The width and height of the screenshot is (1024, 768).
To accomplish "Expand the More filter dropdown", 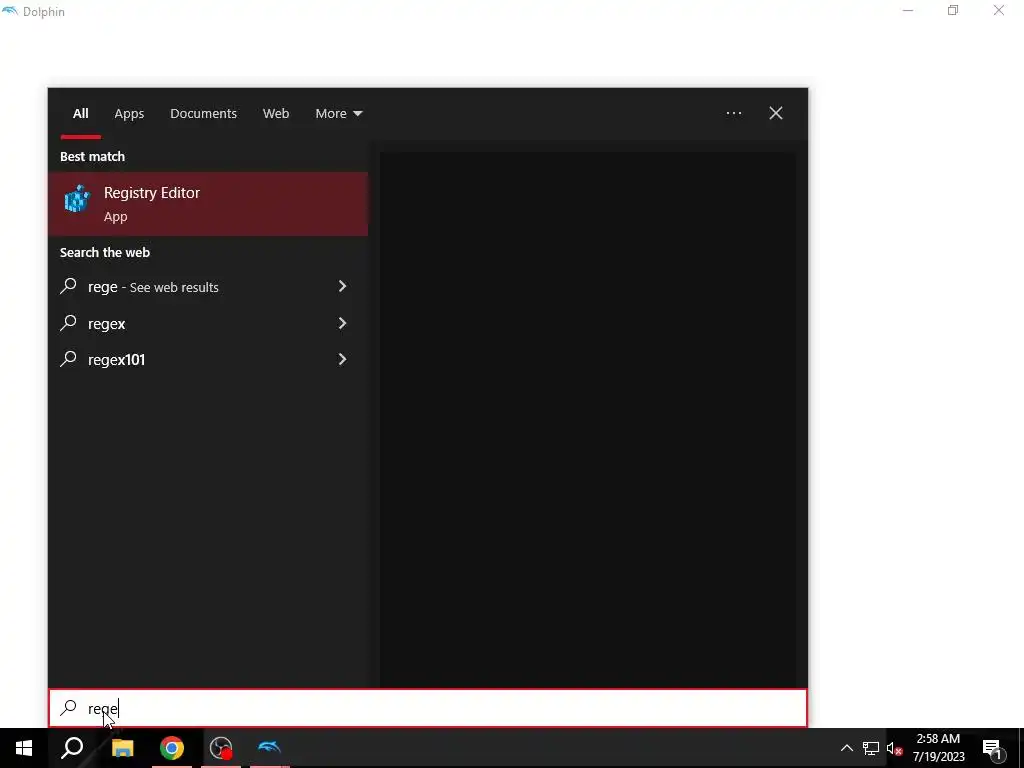I will click(338, 114).
